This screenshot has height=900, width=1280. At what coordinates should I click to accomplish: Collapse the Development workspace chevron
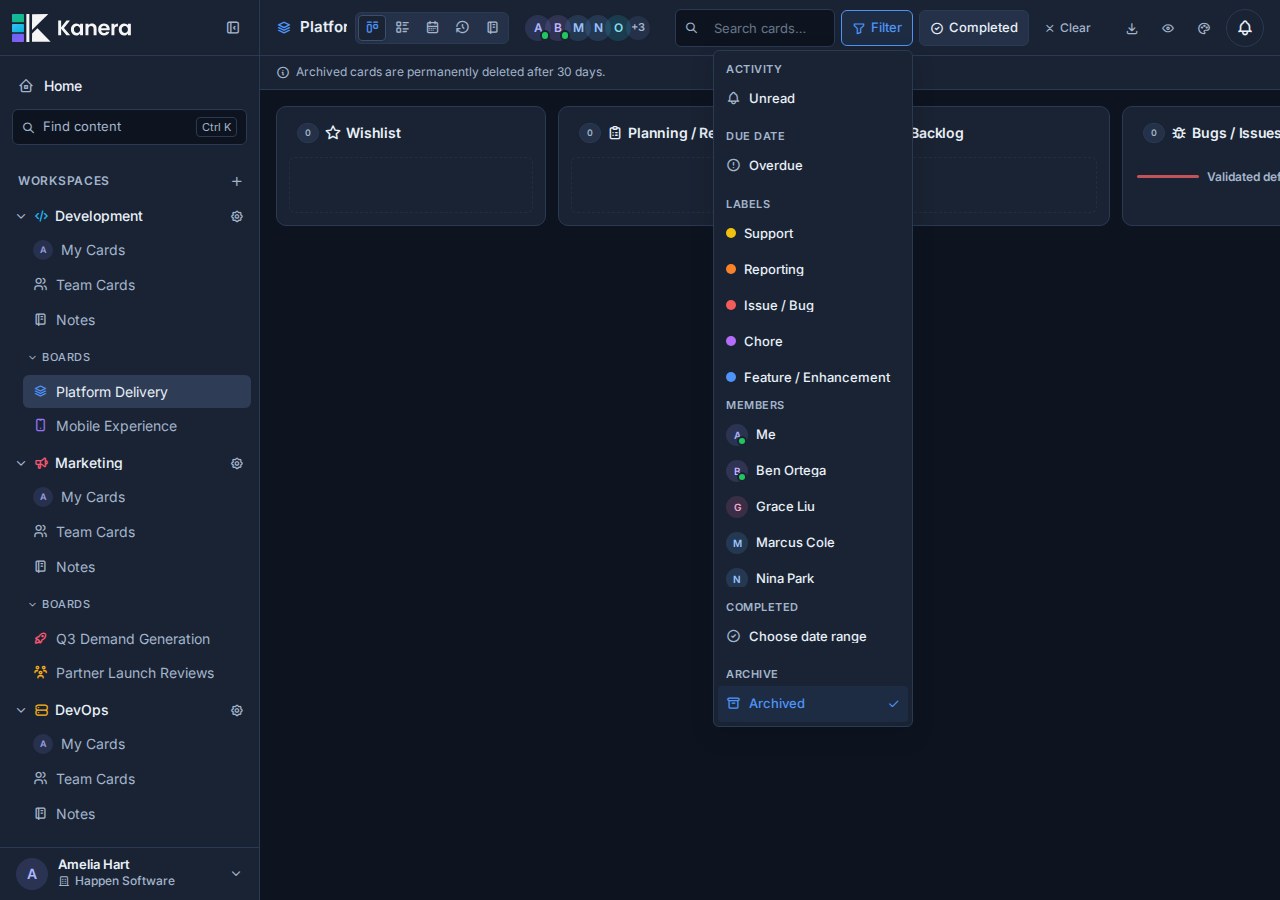click(21, 216)
